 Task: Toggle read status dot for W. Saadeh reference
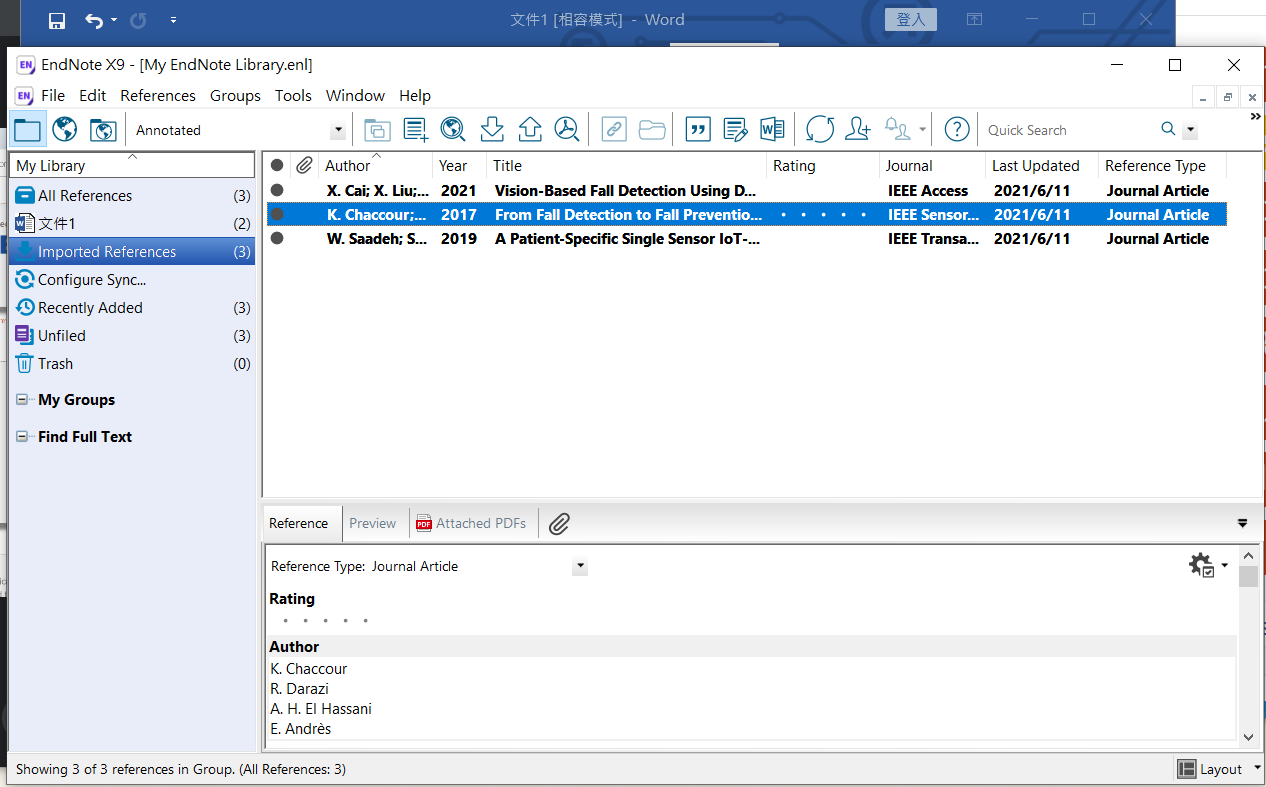(277, 238)
